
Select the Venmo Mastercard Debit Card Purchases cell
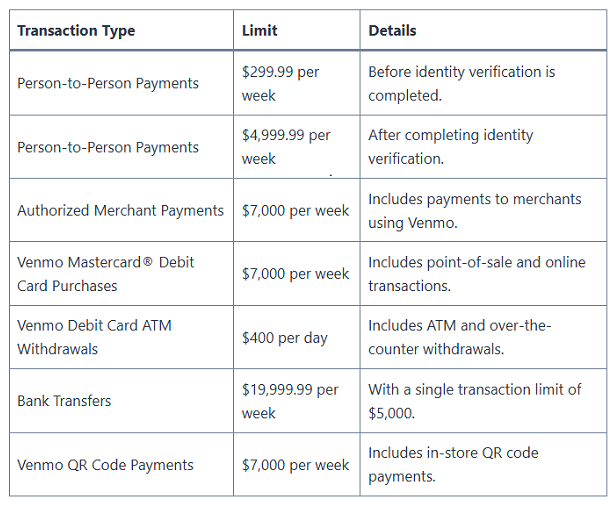(105, 274)
